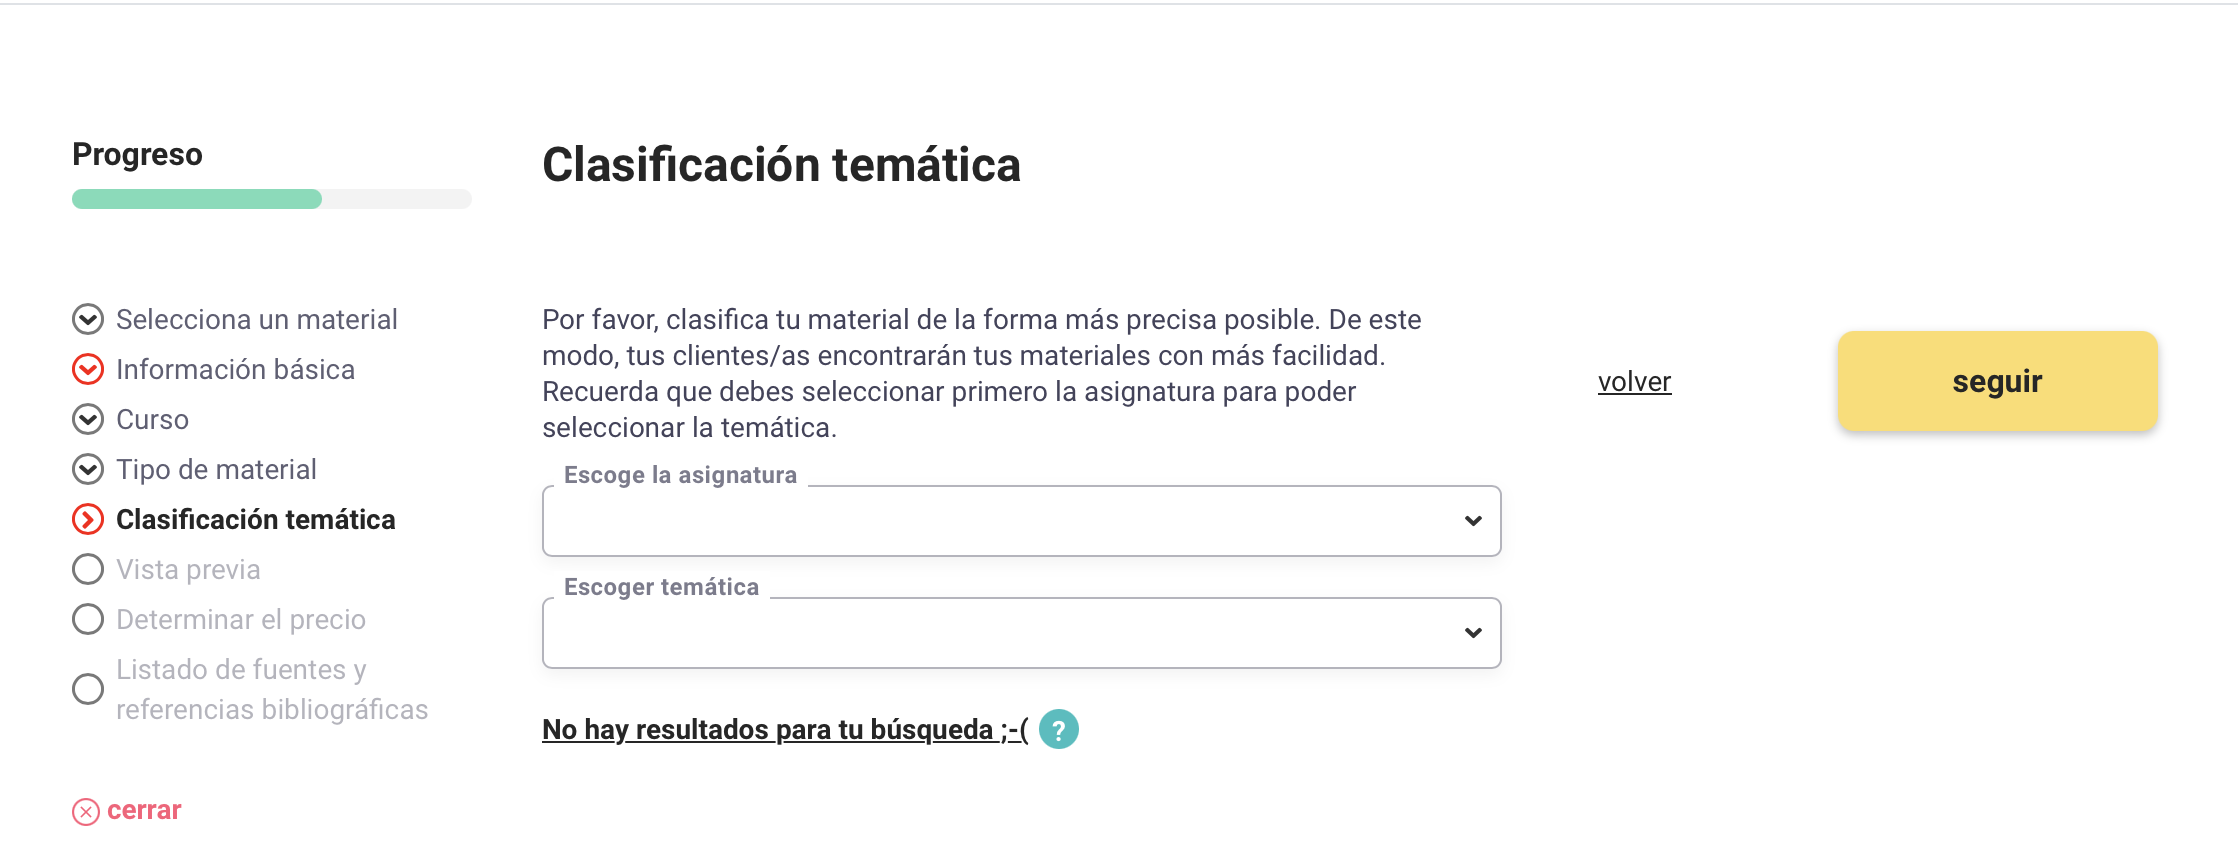Click the checkmark icon beside Selecciona un material

point(88,319)
